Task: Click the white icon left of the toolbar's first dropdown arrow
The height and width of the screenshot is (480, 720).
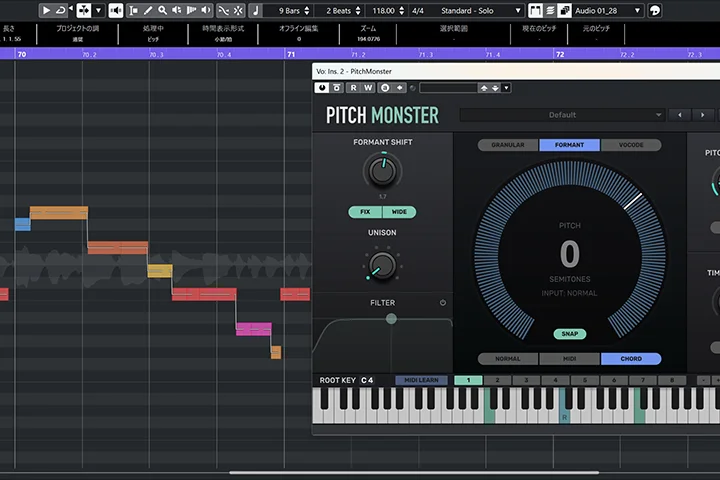Action: tap(84, 10)
